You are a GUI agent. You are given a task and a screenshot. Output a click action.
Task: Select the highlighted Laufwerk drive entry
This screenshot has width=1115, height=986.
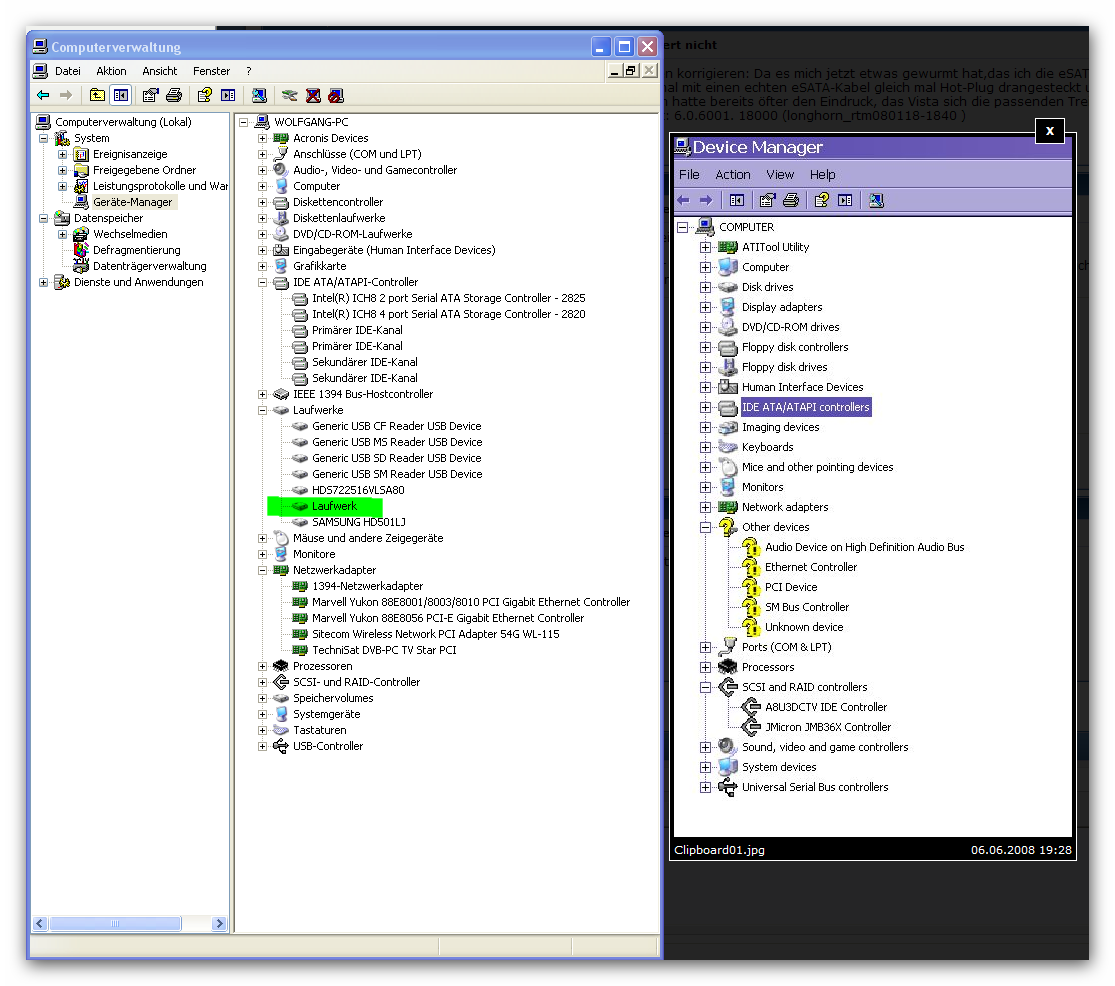[x=334, y=506]
